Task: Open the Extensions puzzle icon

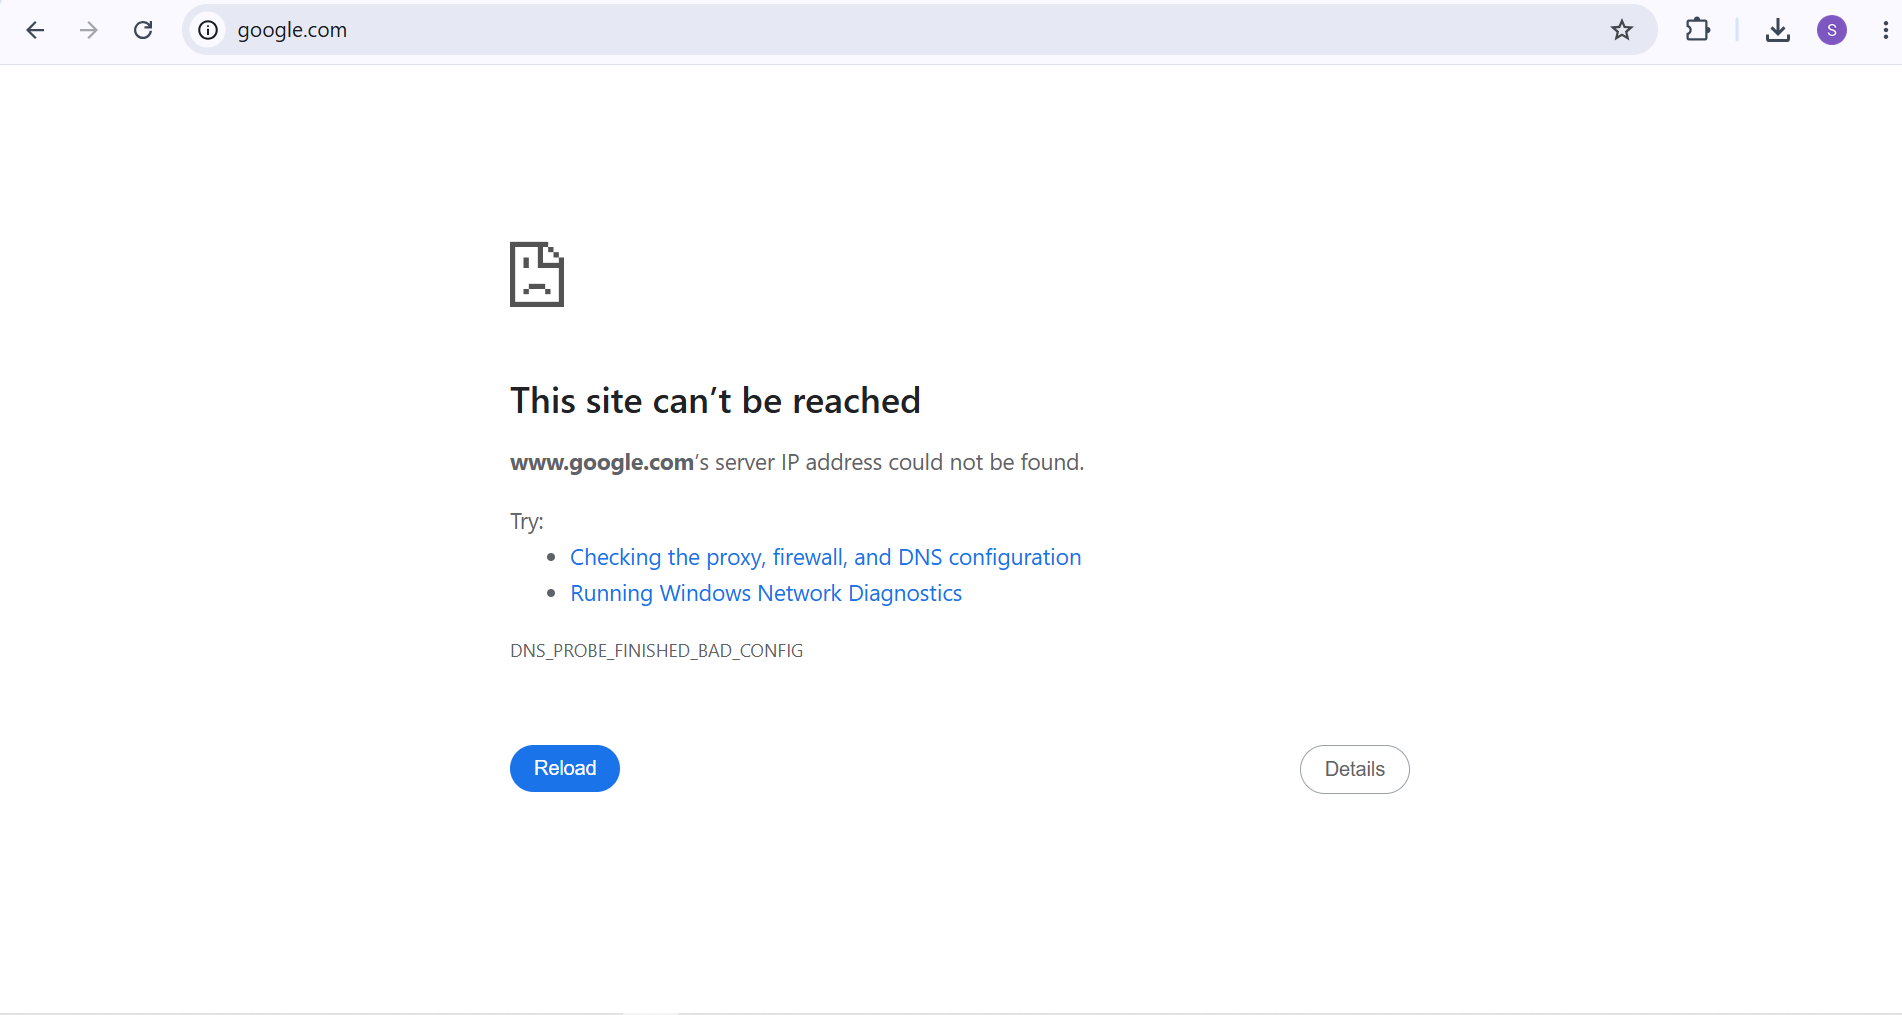Action: [x=1697, y=30]
